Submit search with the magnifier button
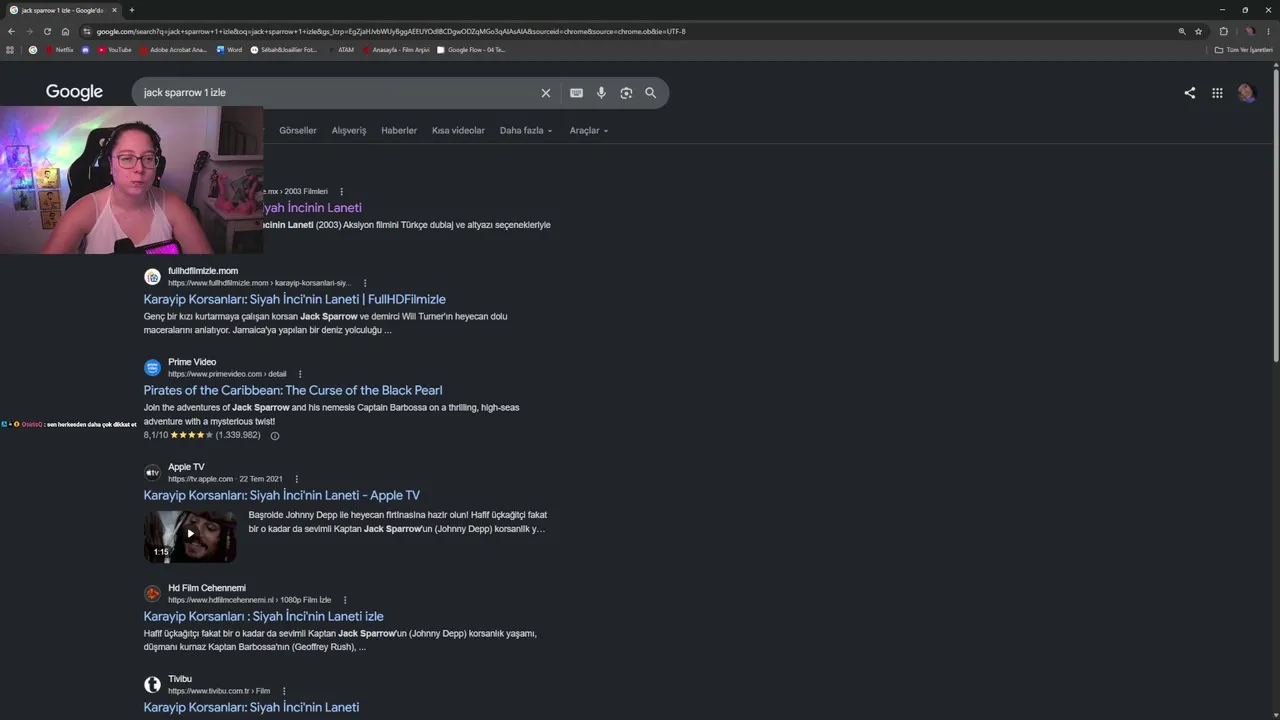Screen dimensions: 1280x720 click(650, 93)
